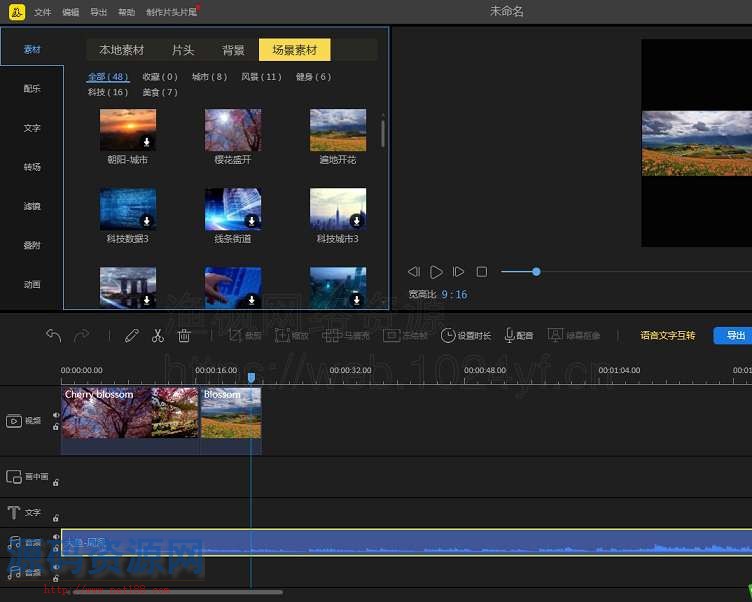Download the 科技数据3 scene clip
The width and height of the screenshot is (752, 602).
coord(147,221)
